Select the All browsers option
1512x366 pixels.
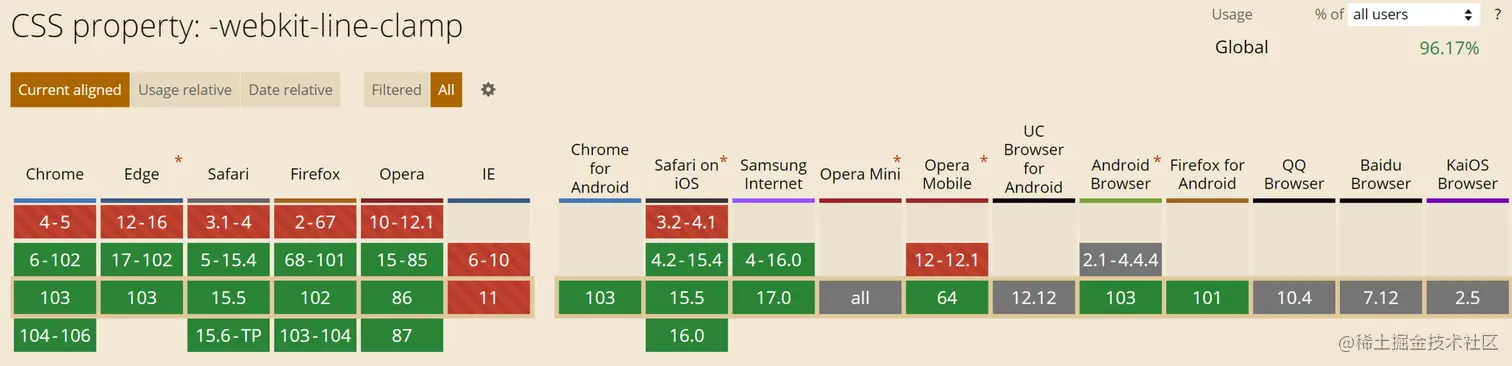[446, 89]
